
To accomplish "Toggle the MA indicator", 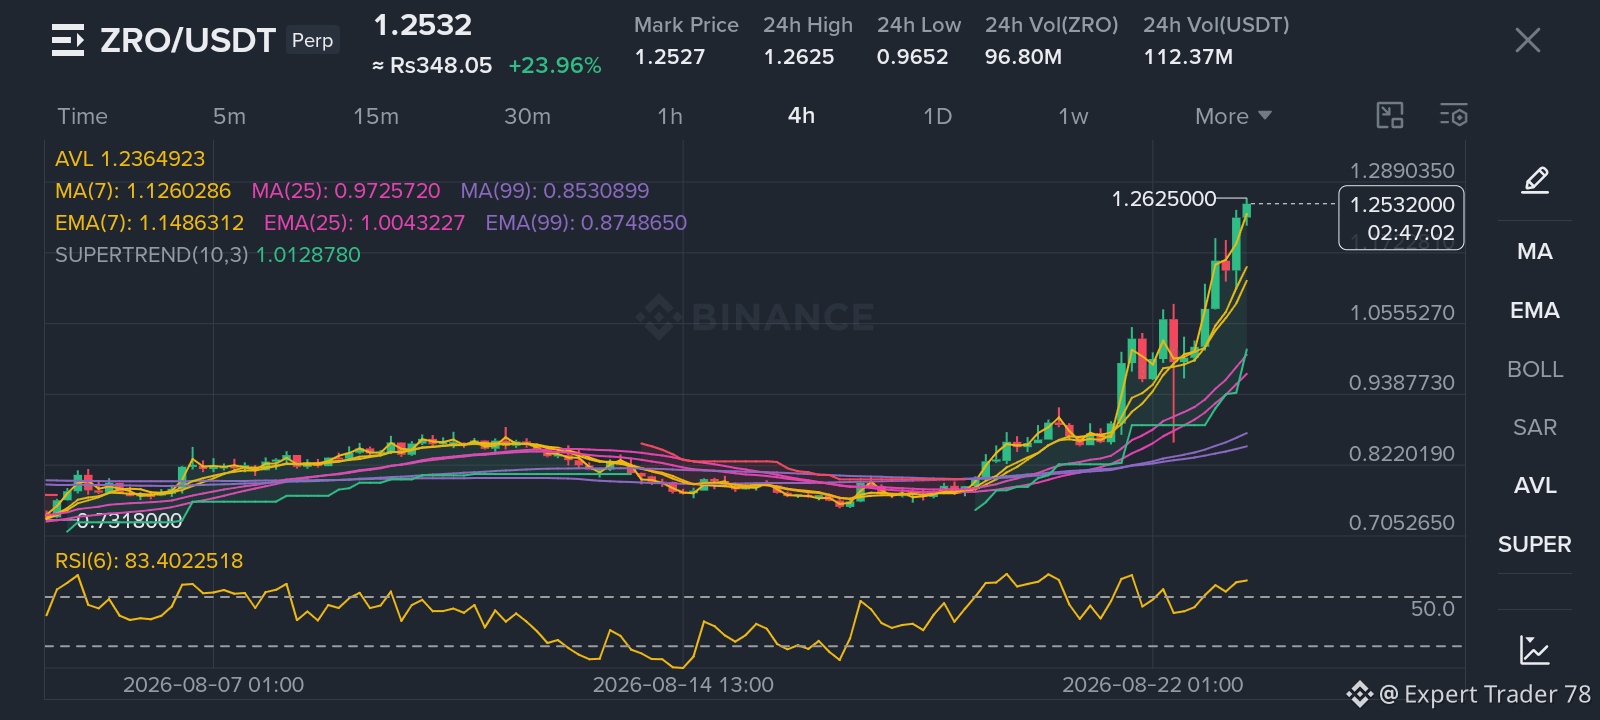I will tap(1534, 252).
